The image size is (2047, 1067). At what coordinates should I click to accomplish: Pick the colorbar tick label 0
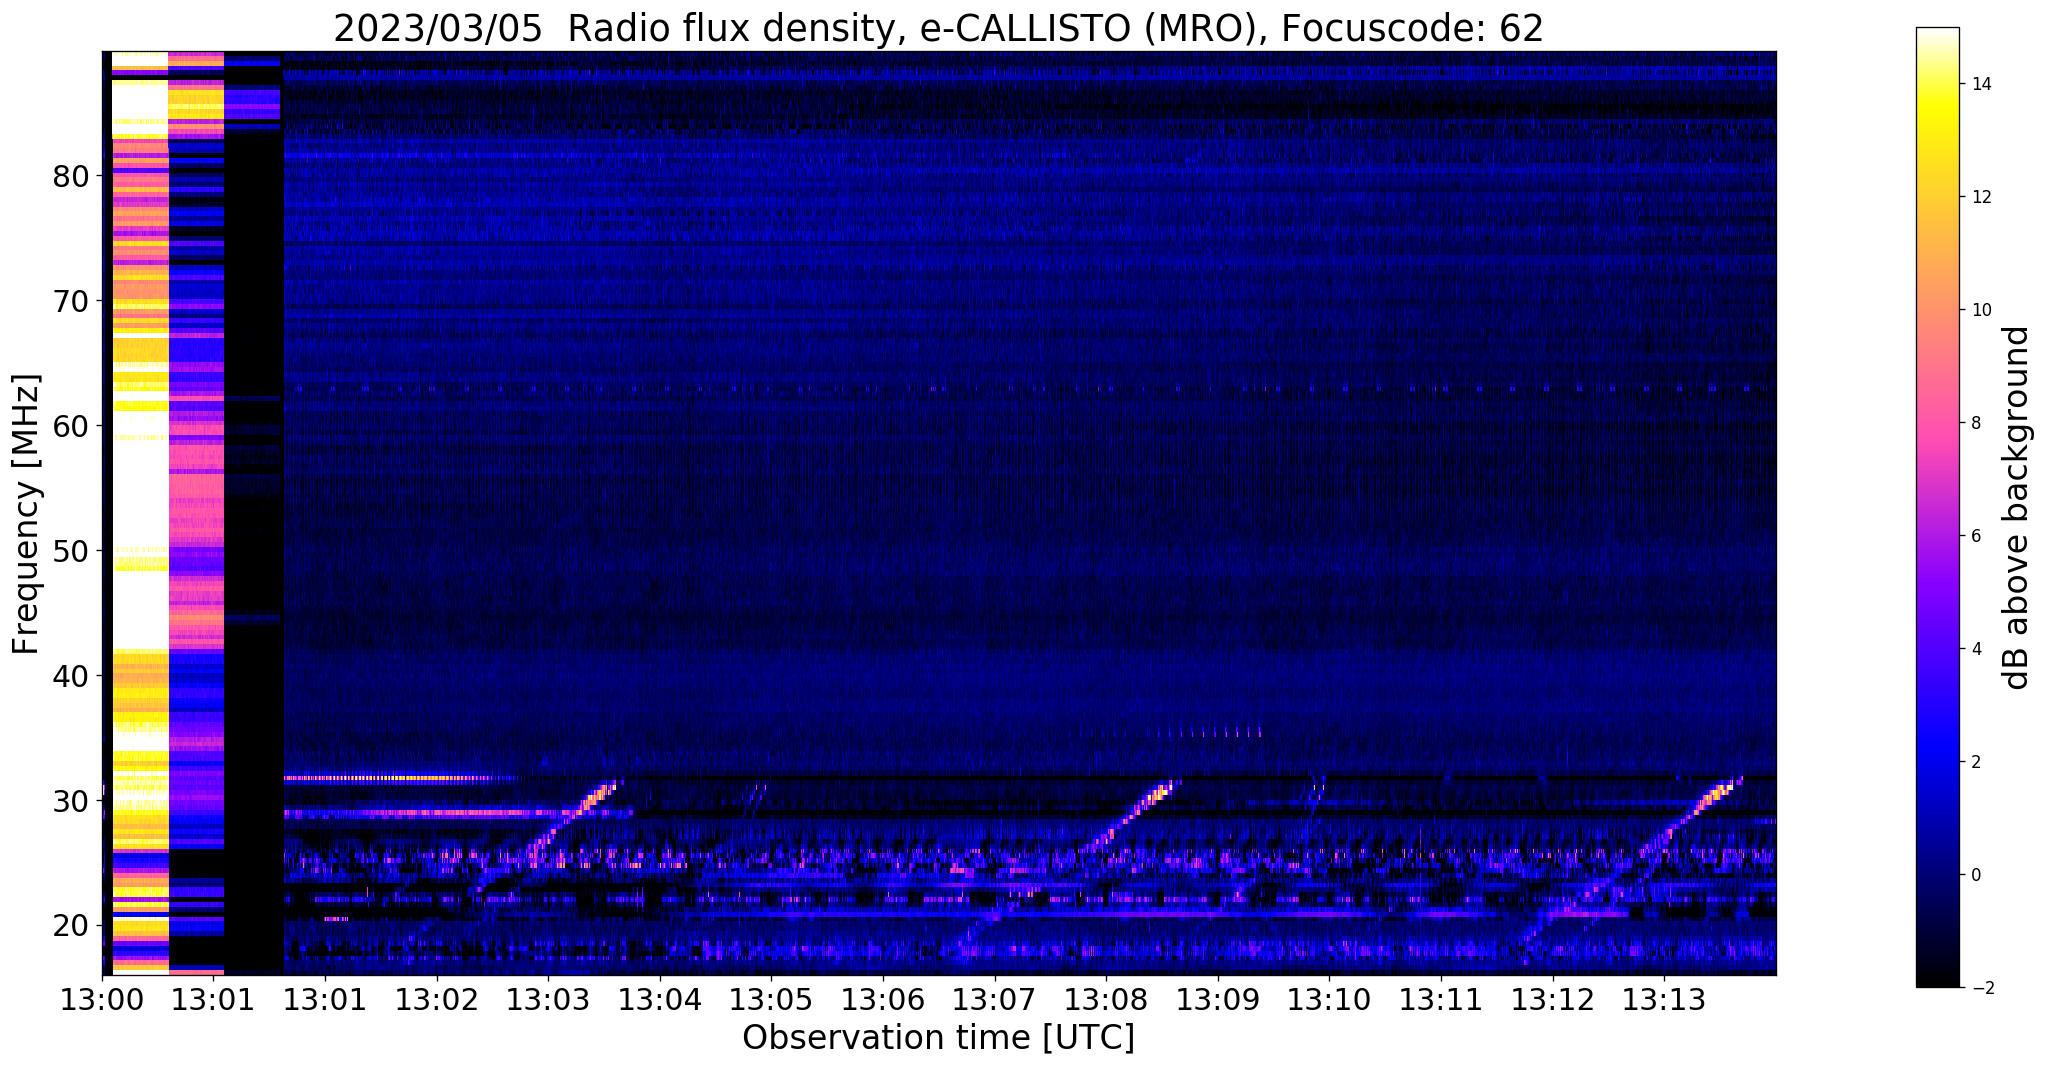pyautogui.click(x=1975, y=875)
